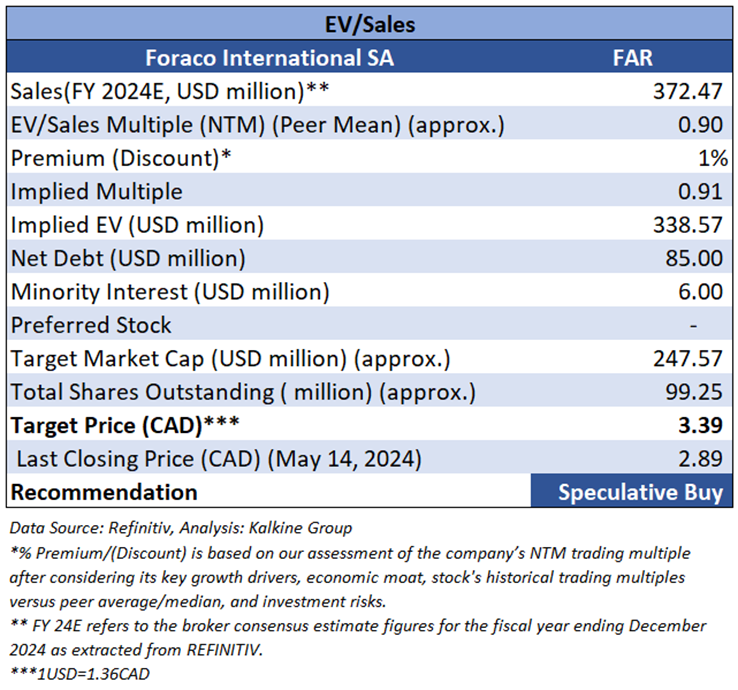Click the Target Market Cap value 247.57
Screen dimensions: 738x690
pos(687,358)
